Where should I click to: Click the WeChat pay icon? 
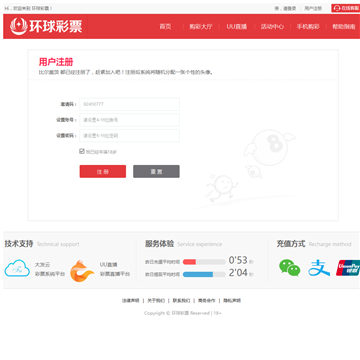coord(290,268)
